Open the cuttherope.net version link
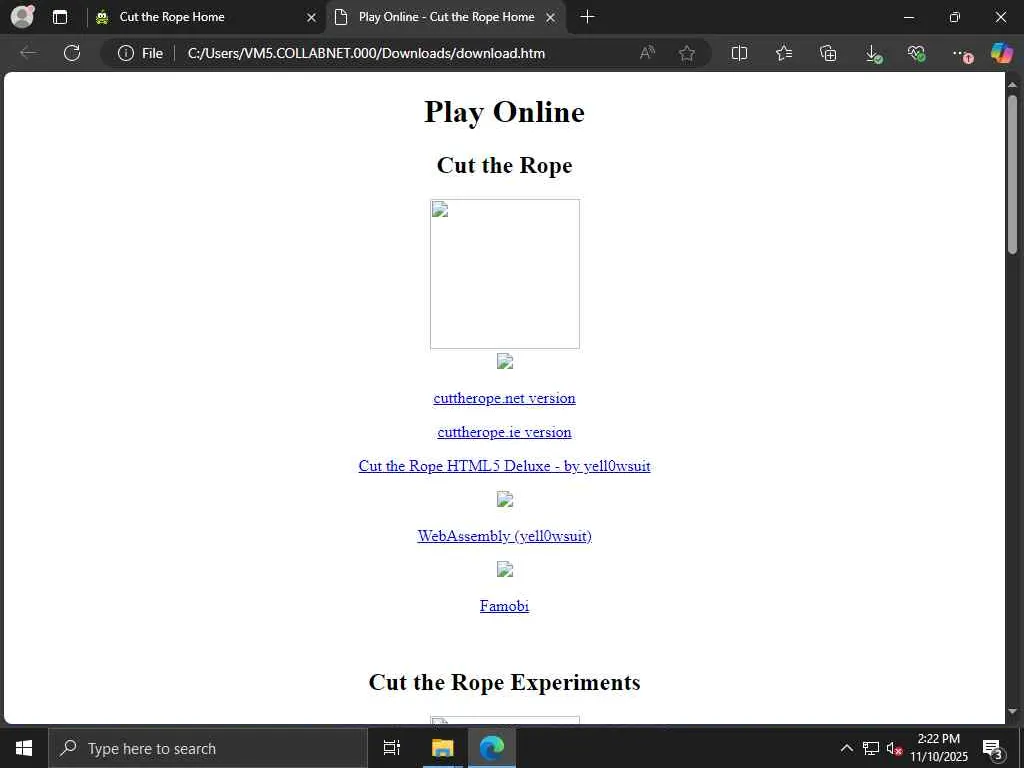 pyautogui.click(x=504, y=398)
